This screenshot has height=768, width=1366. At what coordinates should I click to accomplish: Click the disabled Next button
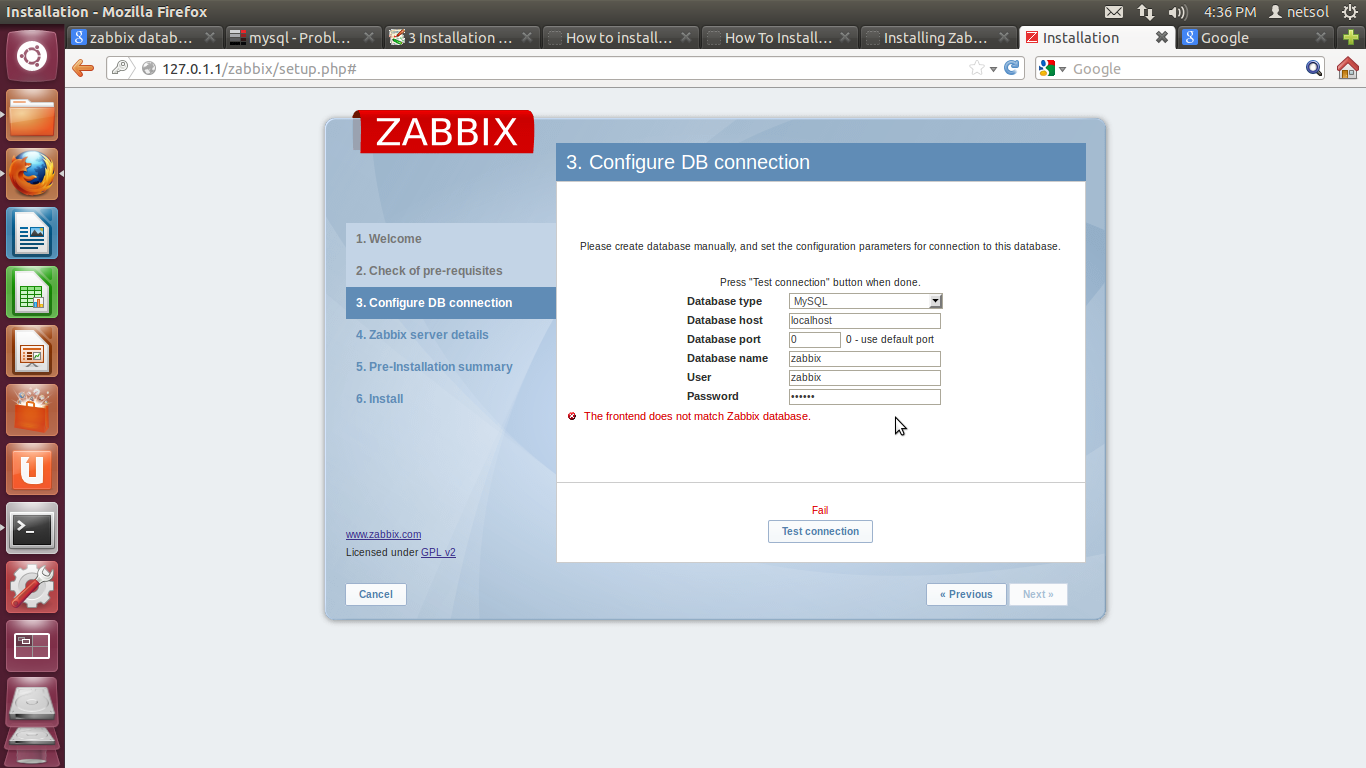click(x=1038, y=594)
